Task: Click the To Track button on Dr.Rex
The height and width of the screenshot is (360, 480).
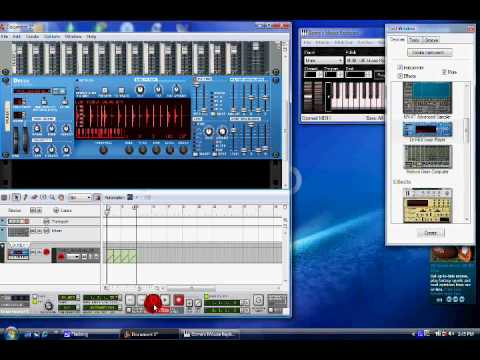Action: pyautogui.click(x=121, y=91)
